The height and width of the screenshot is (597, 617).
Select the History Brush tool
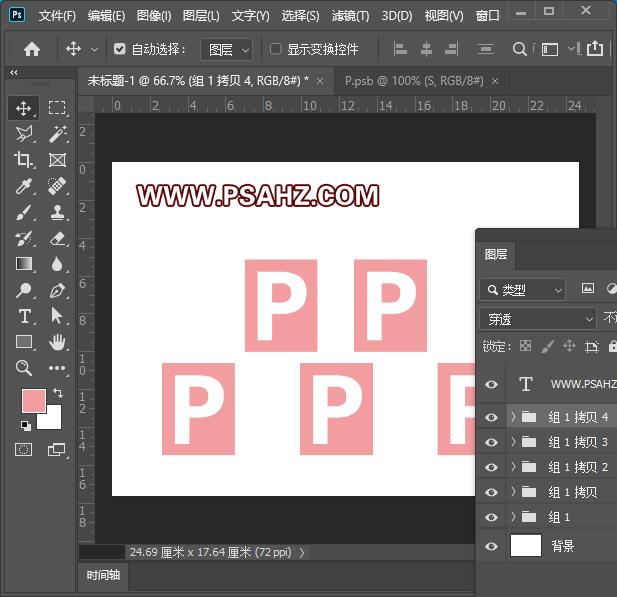(24, 238)
